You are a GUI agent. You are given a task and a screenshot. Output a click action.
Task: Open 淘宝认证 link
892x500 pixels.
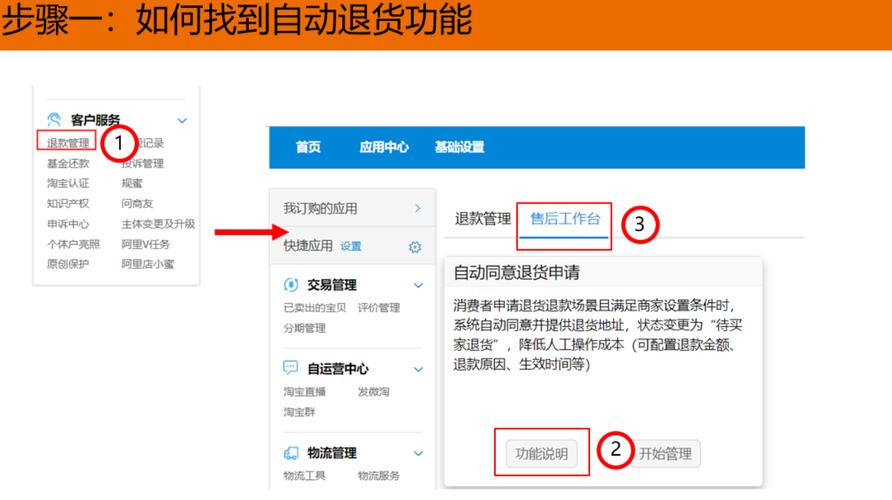point(68,183)
